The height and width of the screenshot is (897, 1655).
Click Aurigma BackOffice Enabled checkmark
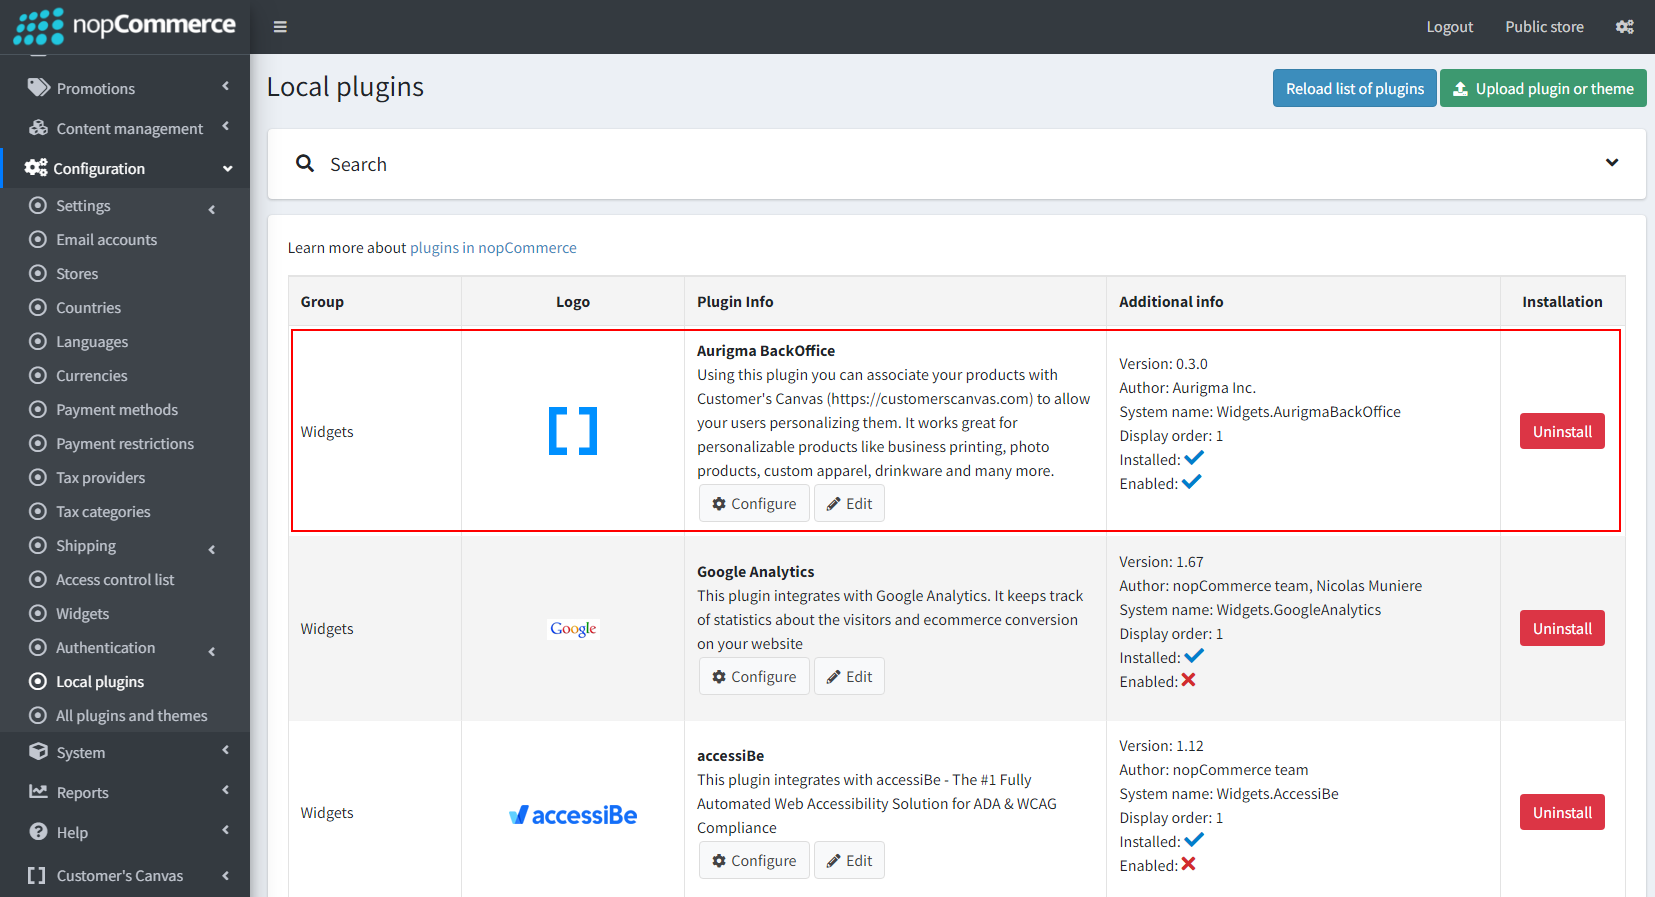pos(1192,482)
